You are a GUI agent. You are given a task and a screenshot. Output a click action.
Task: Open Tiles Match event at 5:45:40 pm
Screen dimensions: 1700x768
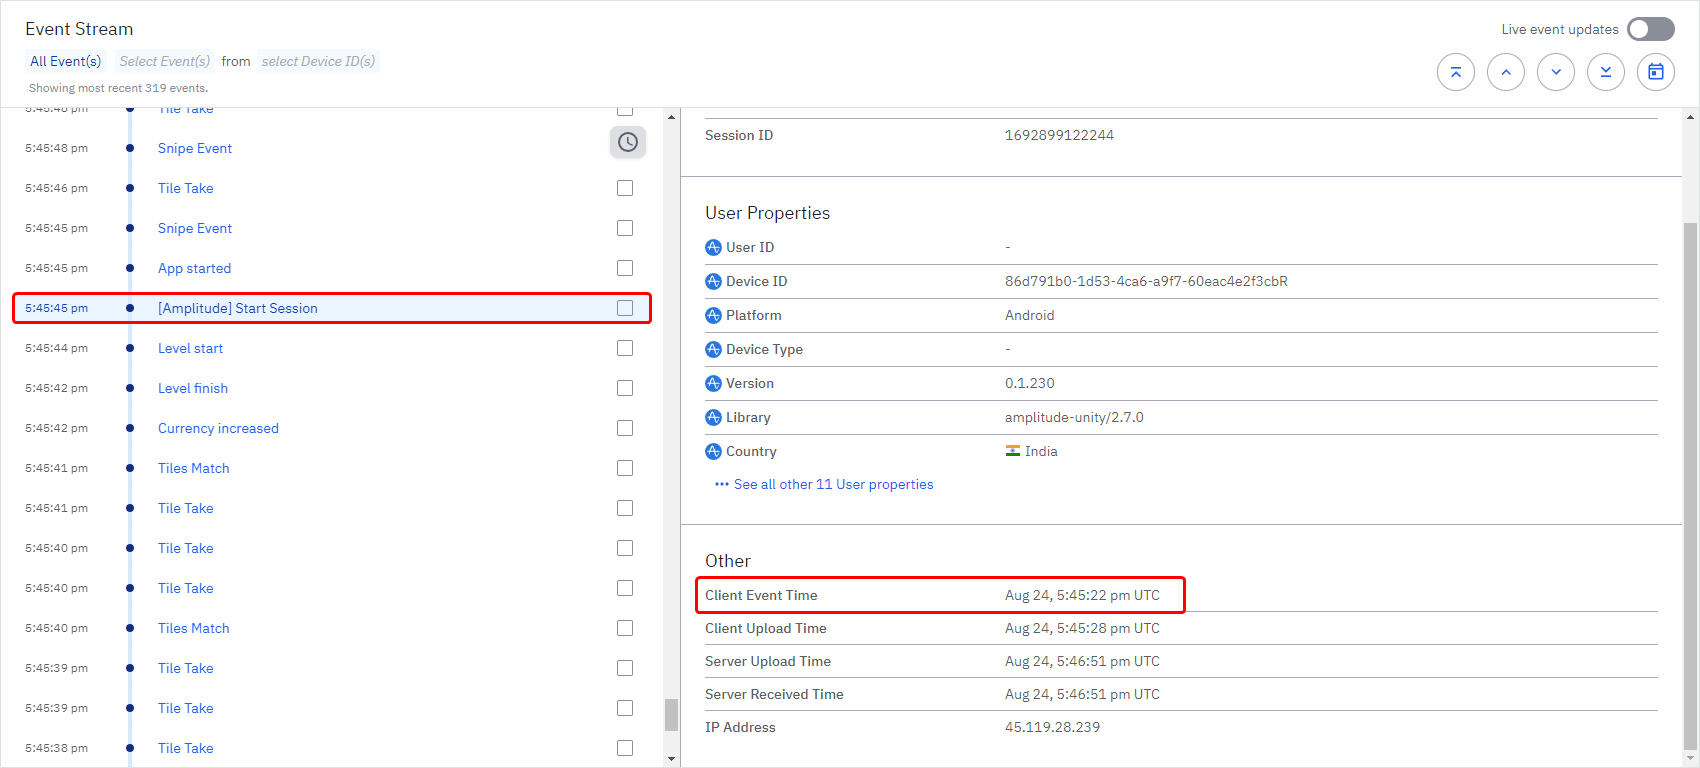[x=194, y=628]
